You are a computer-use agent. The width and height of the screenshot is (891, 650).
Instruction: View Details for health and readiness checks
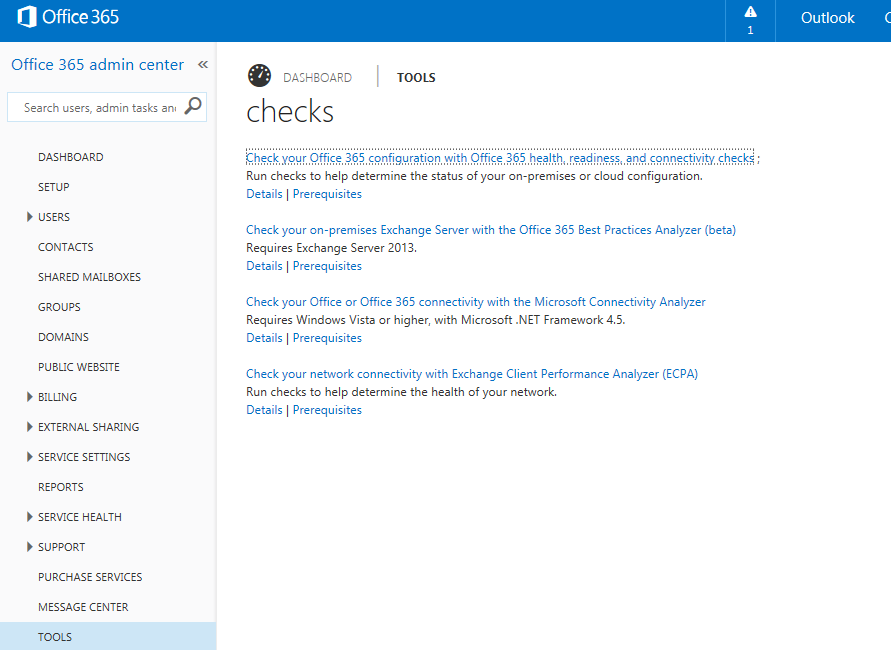click(264, 194)
